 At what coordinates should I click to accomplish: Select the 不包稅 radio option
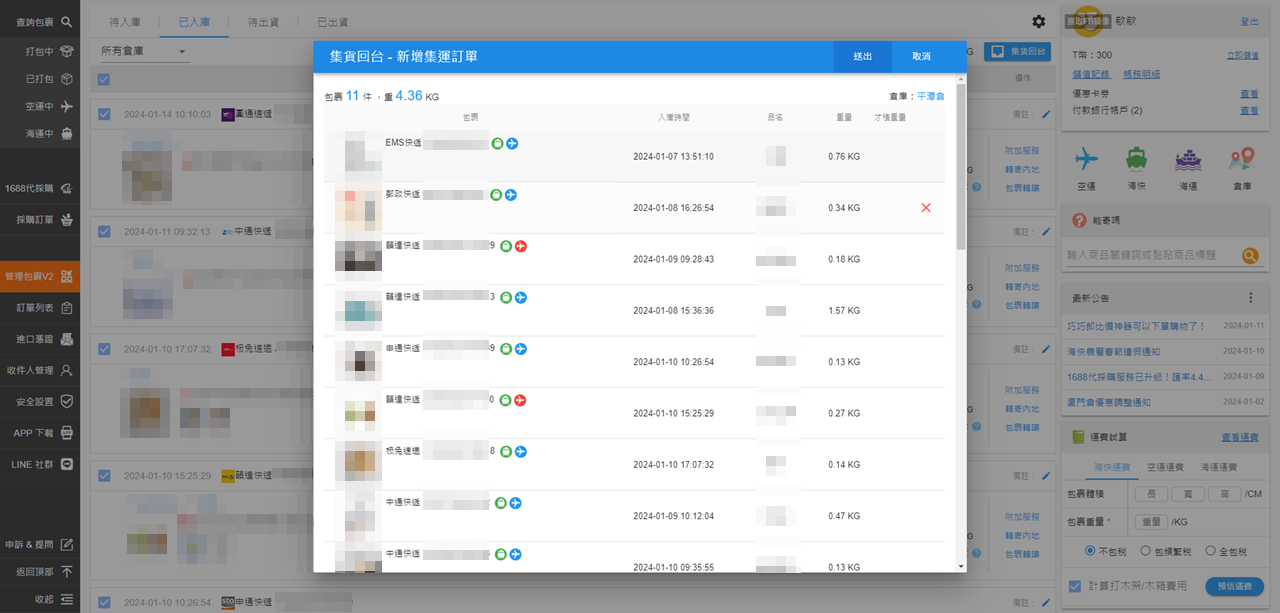[x=1089, y=550]
